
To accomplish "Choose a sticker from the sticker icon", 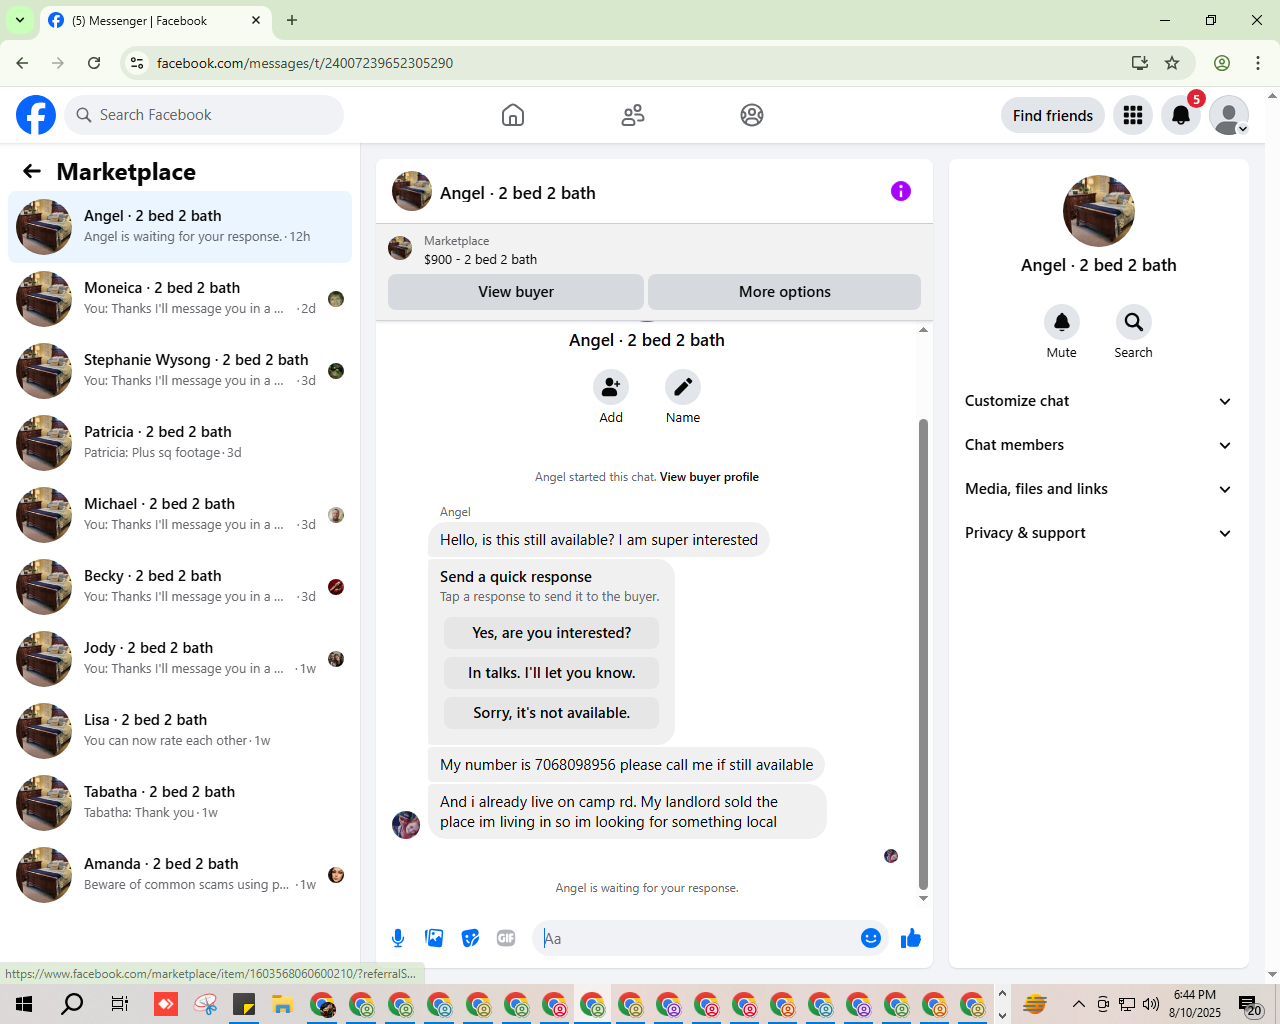I will pyautogui.click(x=470, y=938).
